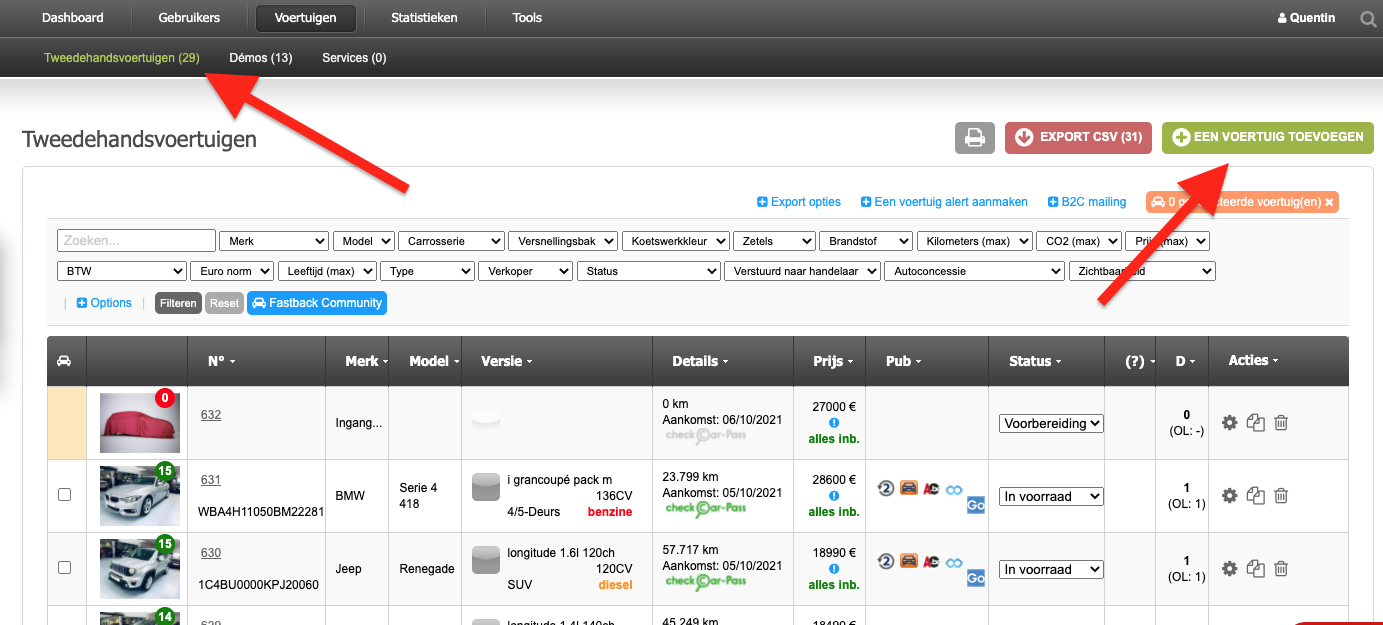1383x625 pixels.
Task: Open the B2C mailing link
Action: (x=1087, y=202)
